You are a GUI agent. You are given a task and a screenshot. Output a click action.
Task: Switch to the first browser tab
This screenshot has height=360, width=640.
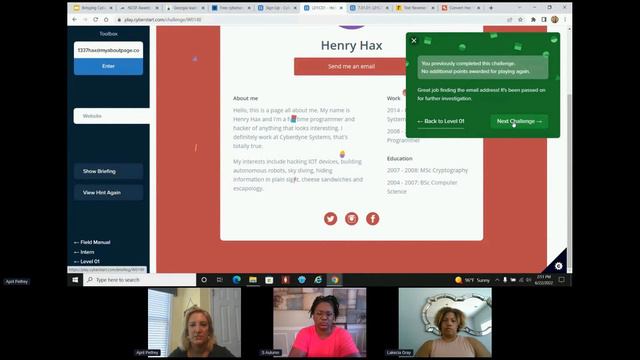pyautogui.click(x=93, y=8)
